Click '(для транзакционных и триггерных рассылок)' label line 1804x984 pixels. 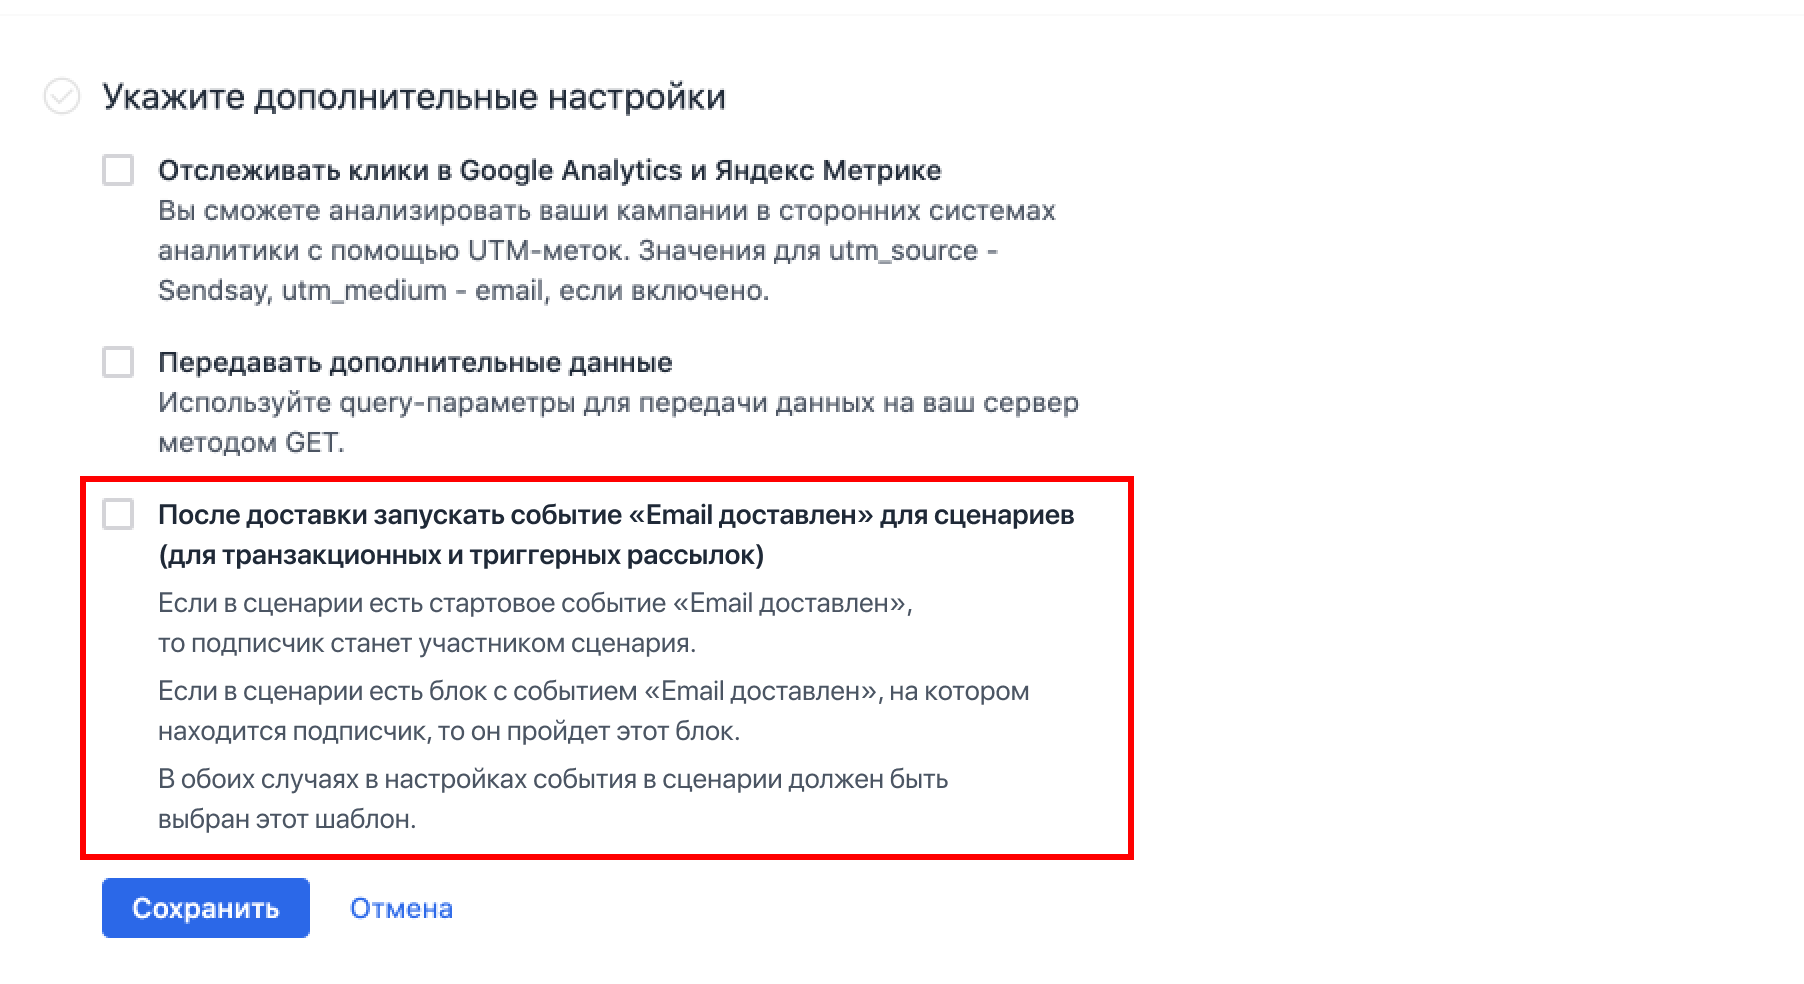461,555
